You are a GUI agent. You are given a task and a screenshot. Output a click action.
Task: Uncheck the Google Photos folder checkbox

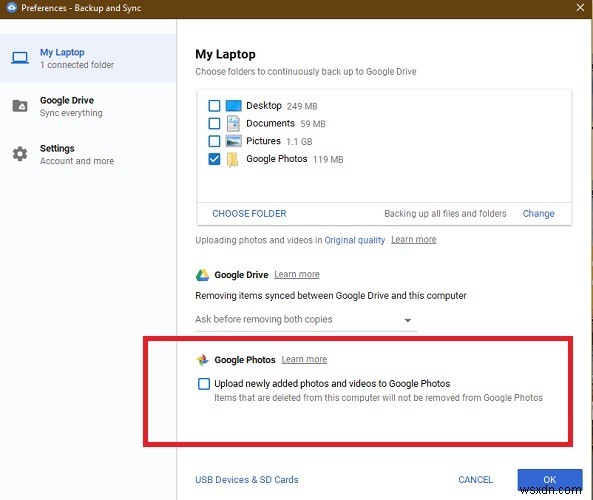pyautogui.click(x=214, y=159)
